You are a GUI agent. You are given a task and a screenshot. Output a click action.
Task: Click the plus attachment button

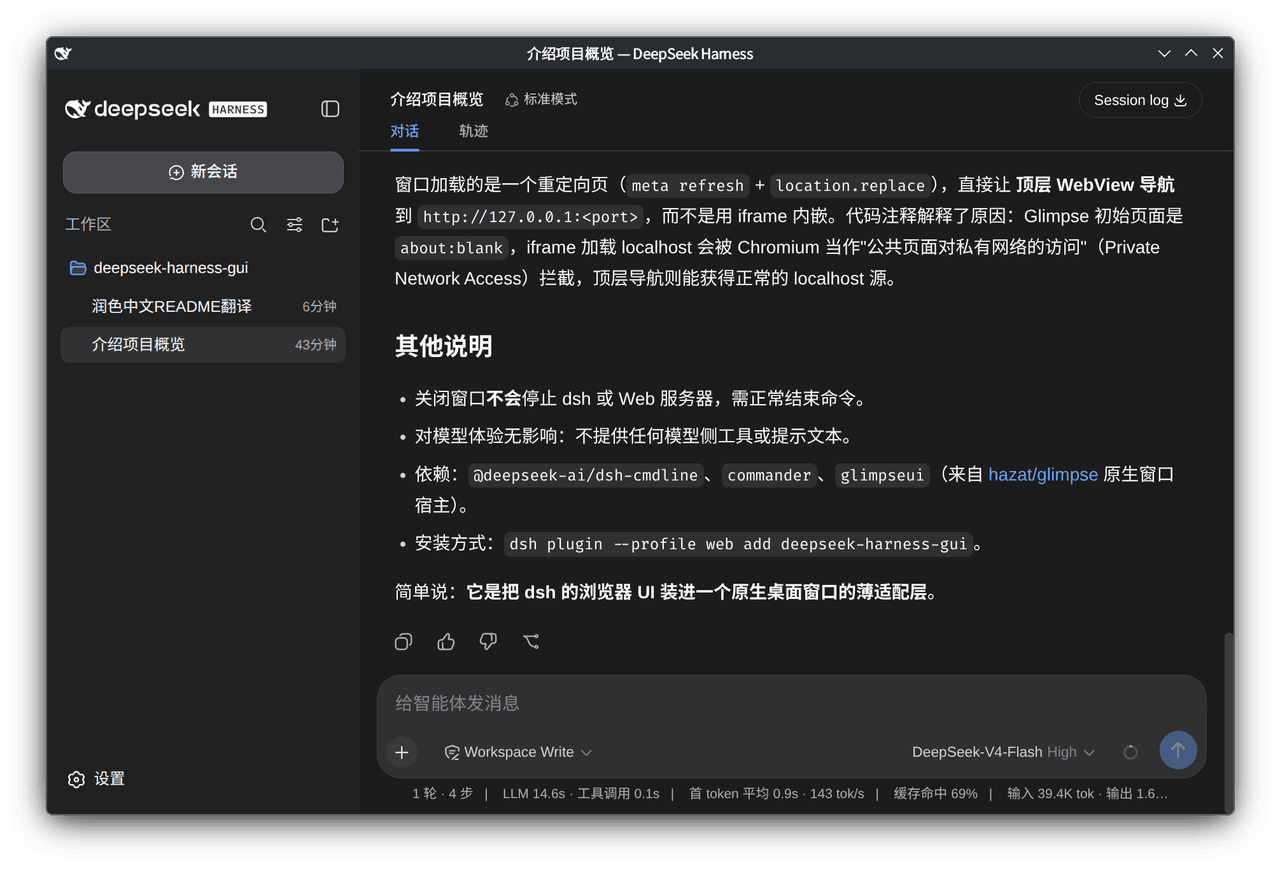coord(402,752)
